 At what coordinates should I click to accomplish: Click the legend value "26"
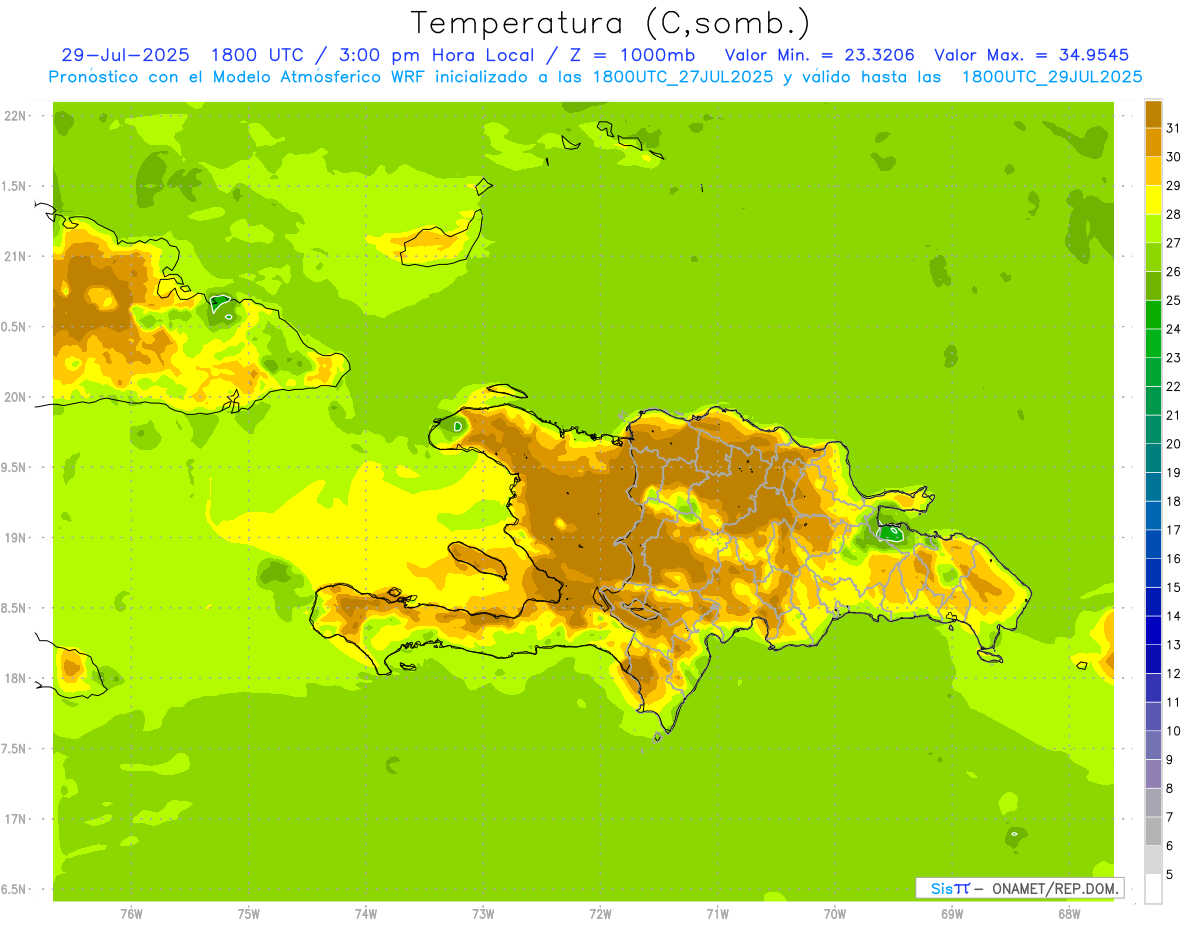(1174, 271)
